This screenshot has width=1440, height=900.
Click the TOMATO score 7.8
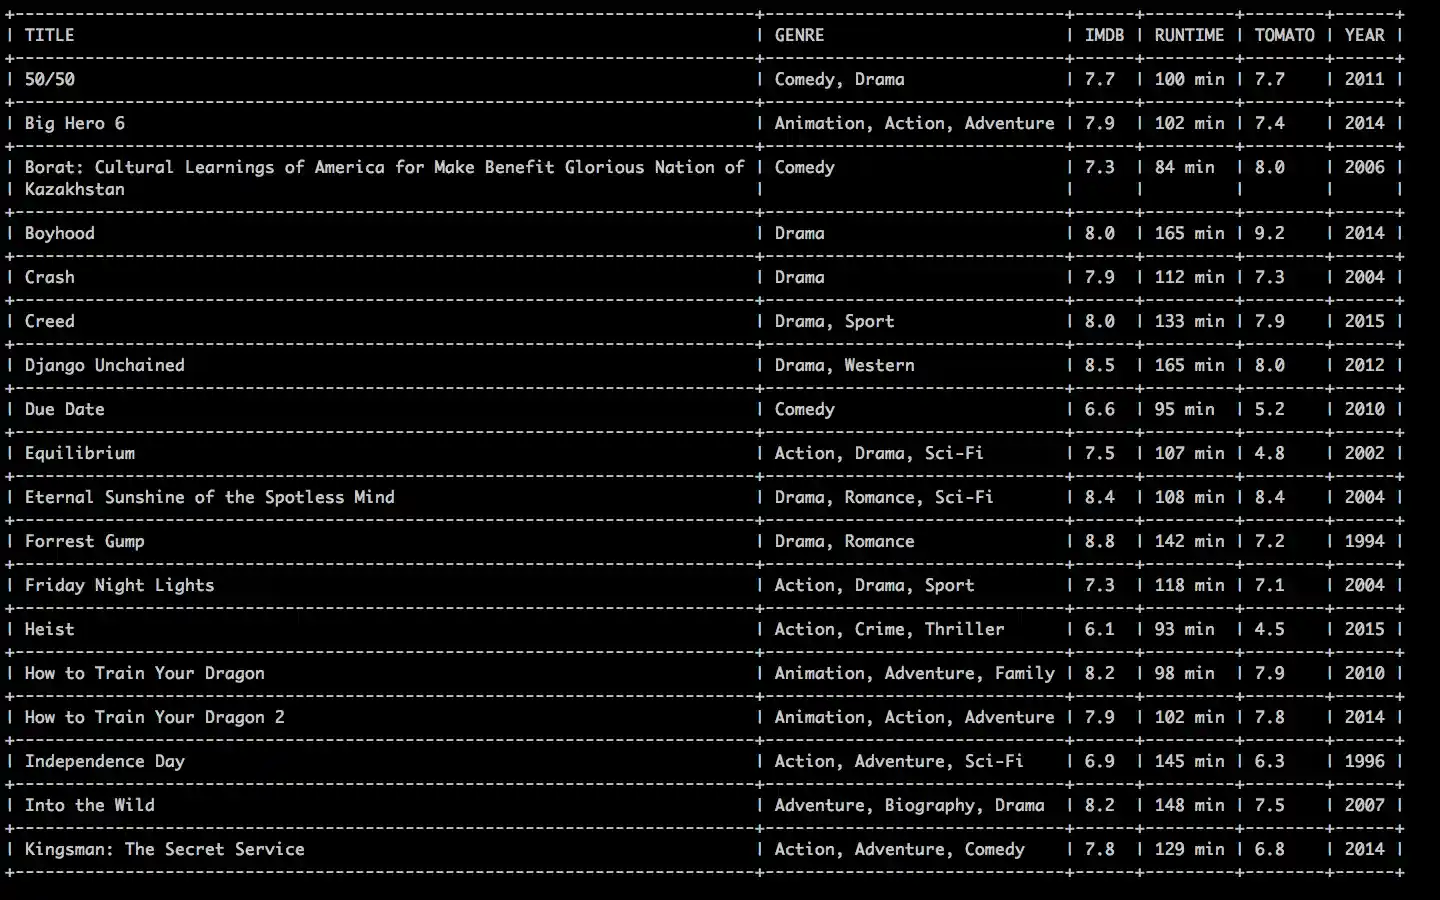(x=1269, y=717)
